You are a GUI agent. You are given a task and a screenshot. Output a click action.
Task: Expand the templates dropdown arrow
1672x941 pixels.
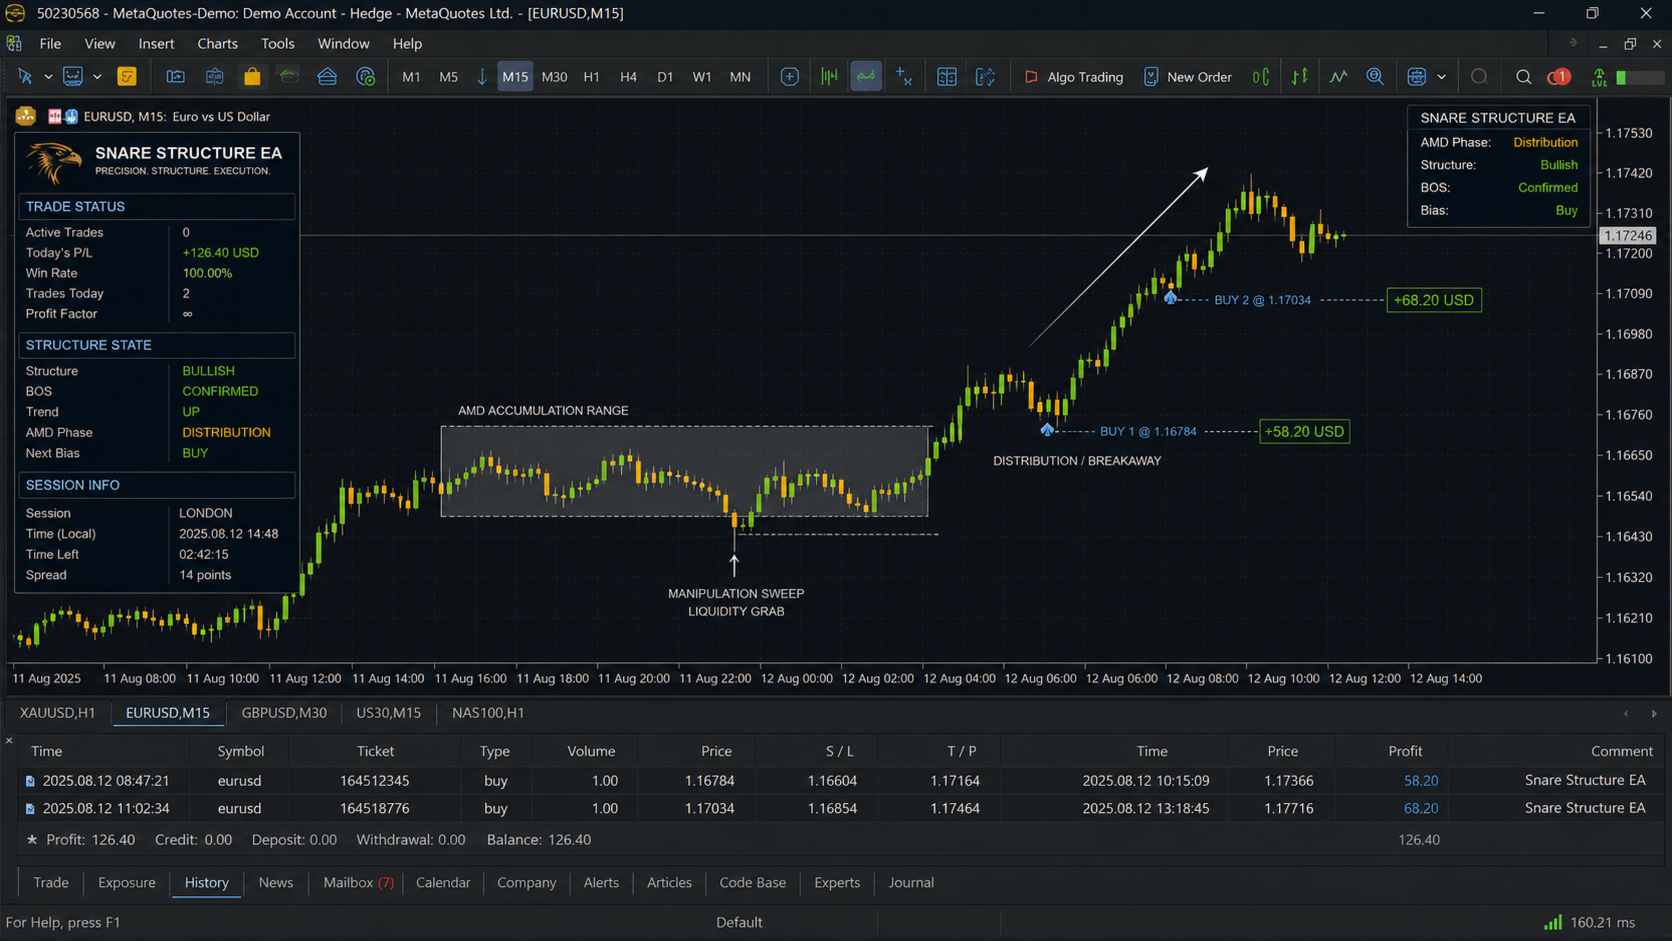coord(1441,77)
